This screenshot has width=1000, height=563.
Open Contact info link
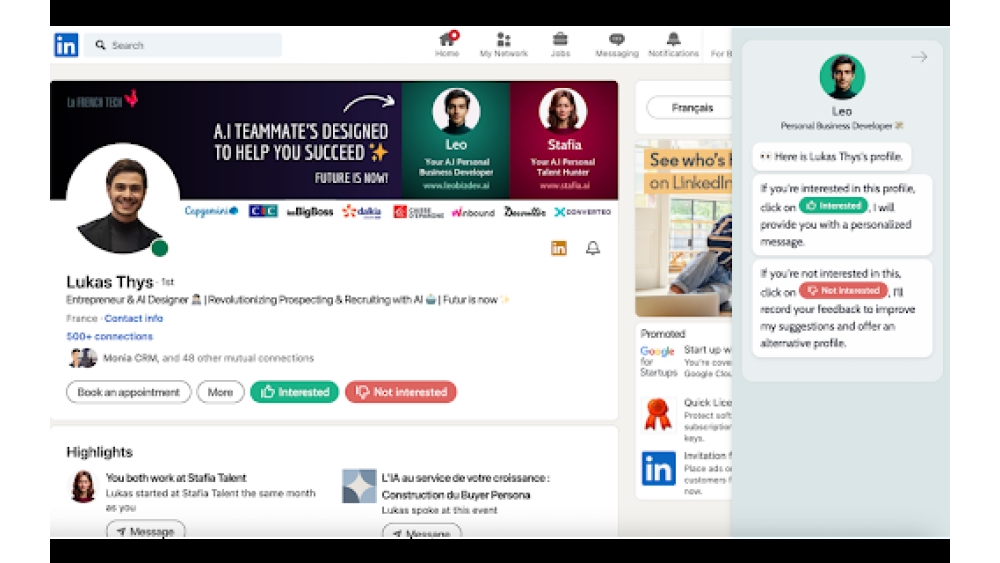(133, 318)
